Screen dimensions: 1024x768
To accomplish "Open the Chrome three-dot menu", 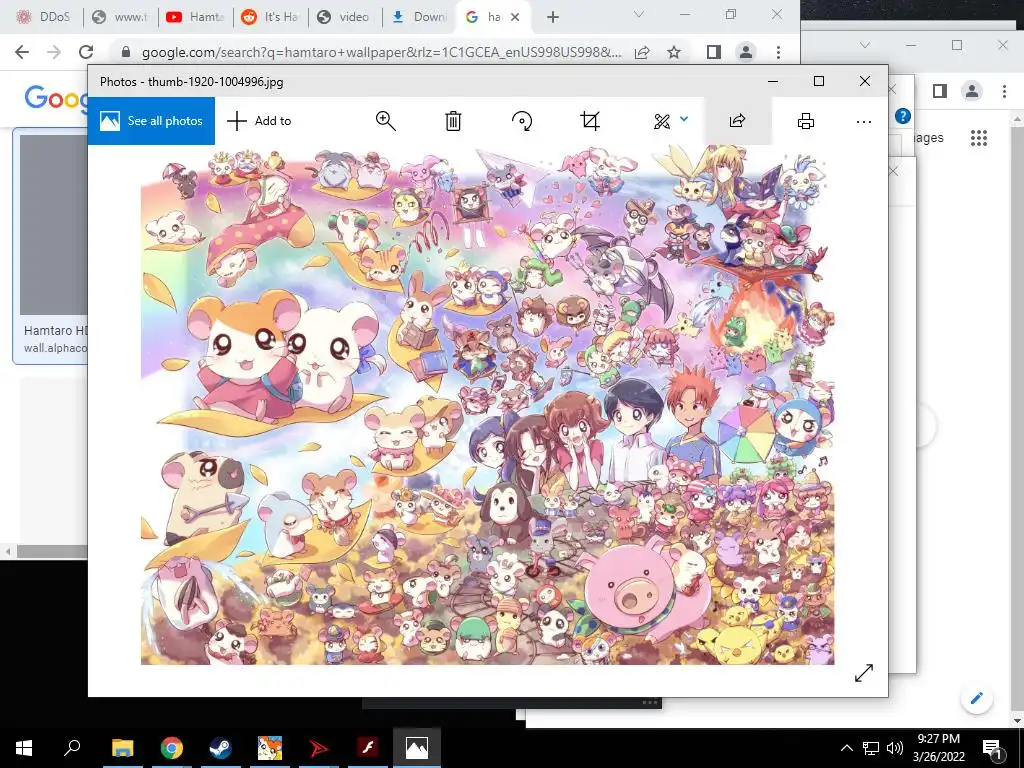I will (x=778, y=52).
